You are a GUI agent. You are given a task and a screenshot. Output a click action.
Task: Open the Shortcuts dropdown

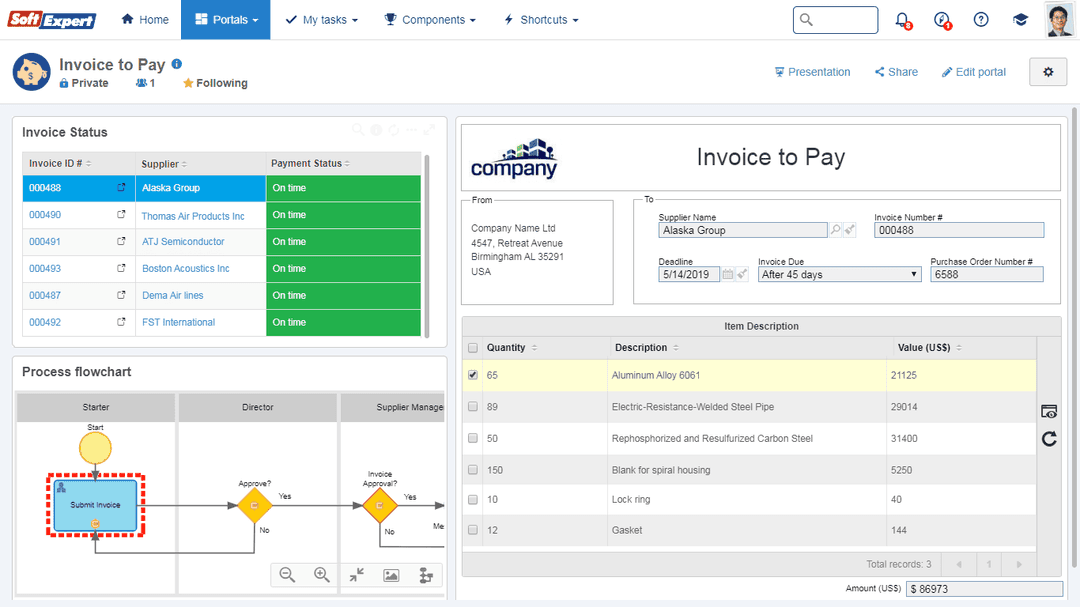pyautogui.click(x=540, y=19)
